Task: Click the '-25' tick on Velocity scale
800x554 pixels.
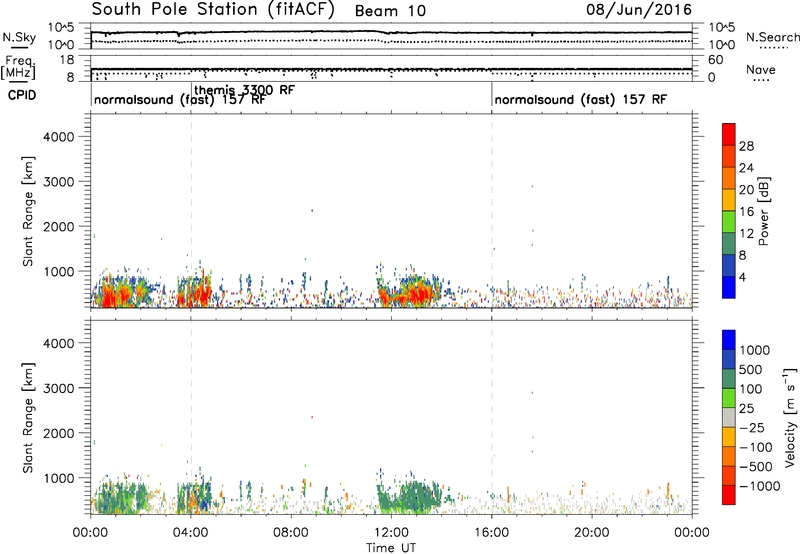Action: tap(752, 427)
